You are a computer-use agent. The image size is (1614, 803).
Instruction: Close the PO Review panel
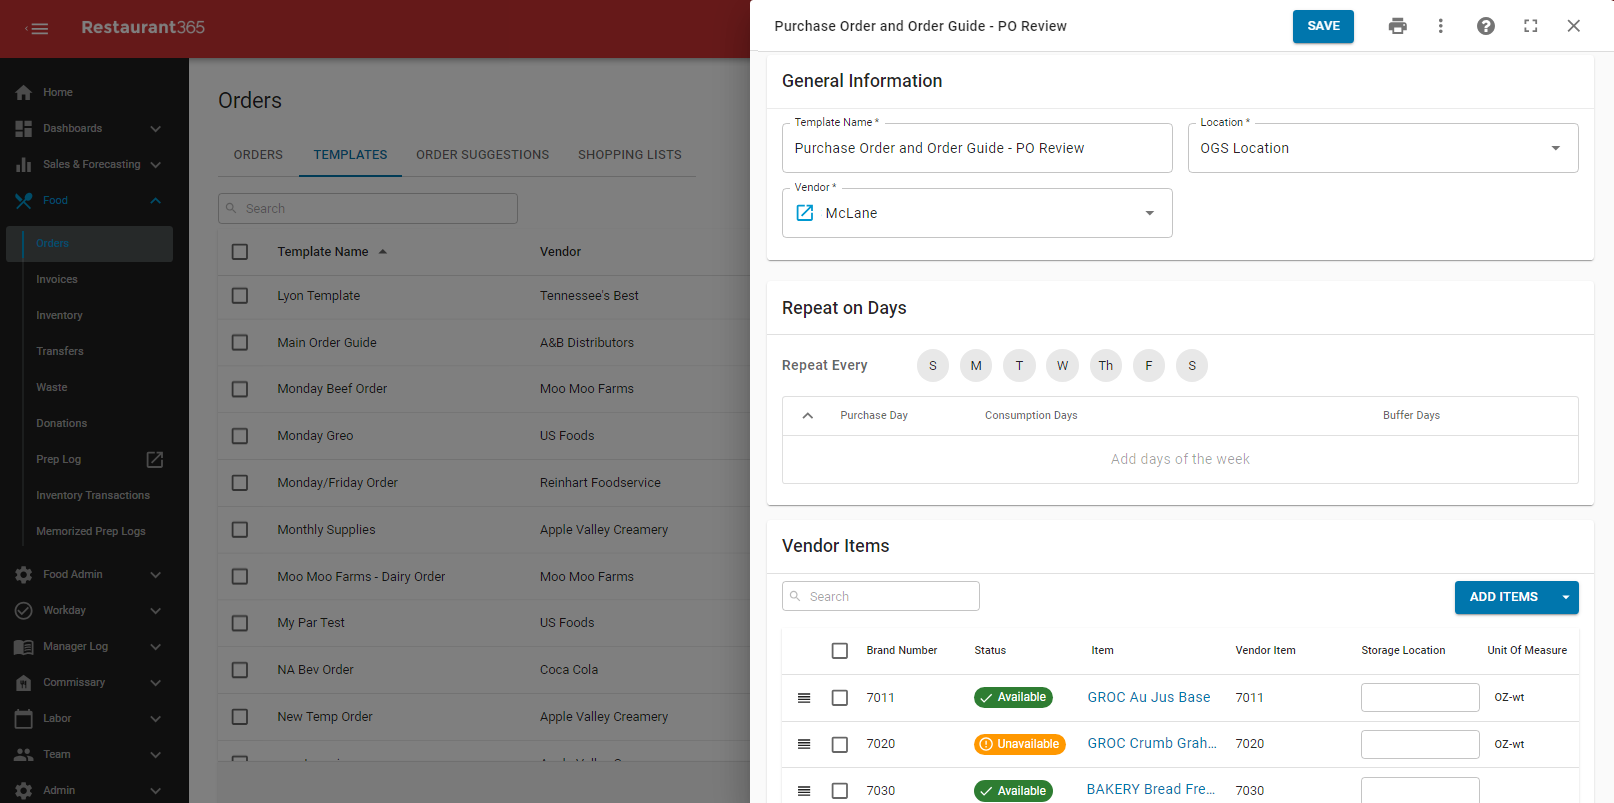coord(1574,26)
